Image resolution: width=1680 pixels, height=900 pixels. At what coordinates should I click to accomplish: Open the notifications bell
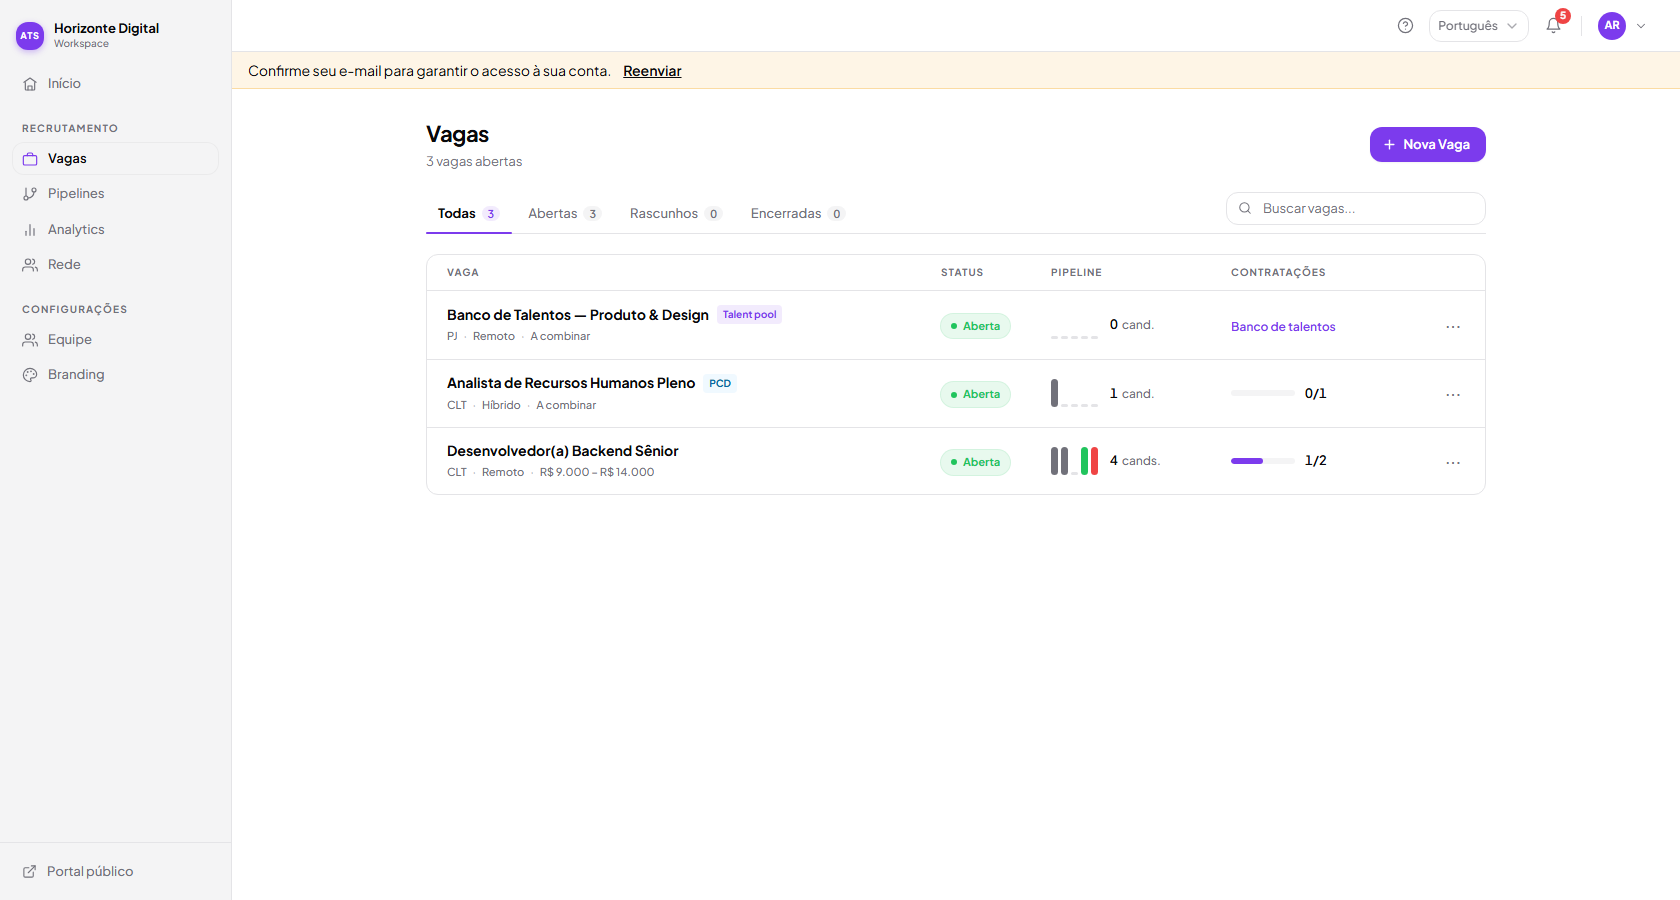point(1553,26)
